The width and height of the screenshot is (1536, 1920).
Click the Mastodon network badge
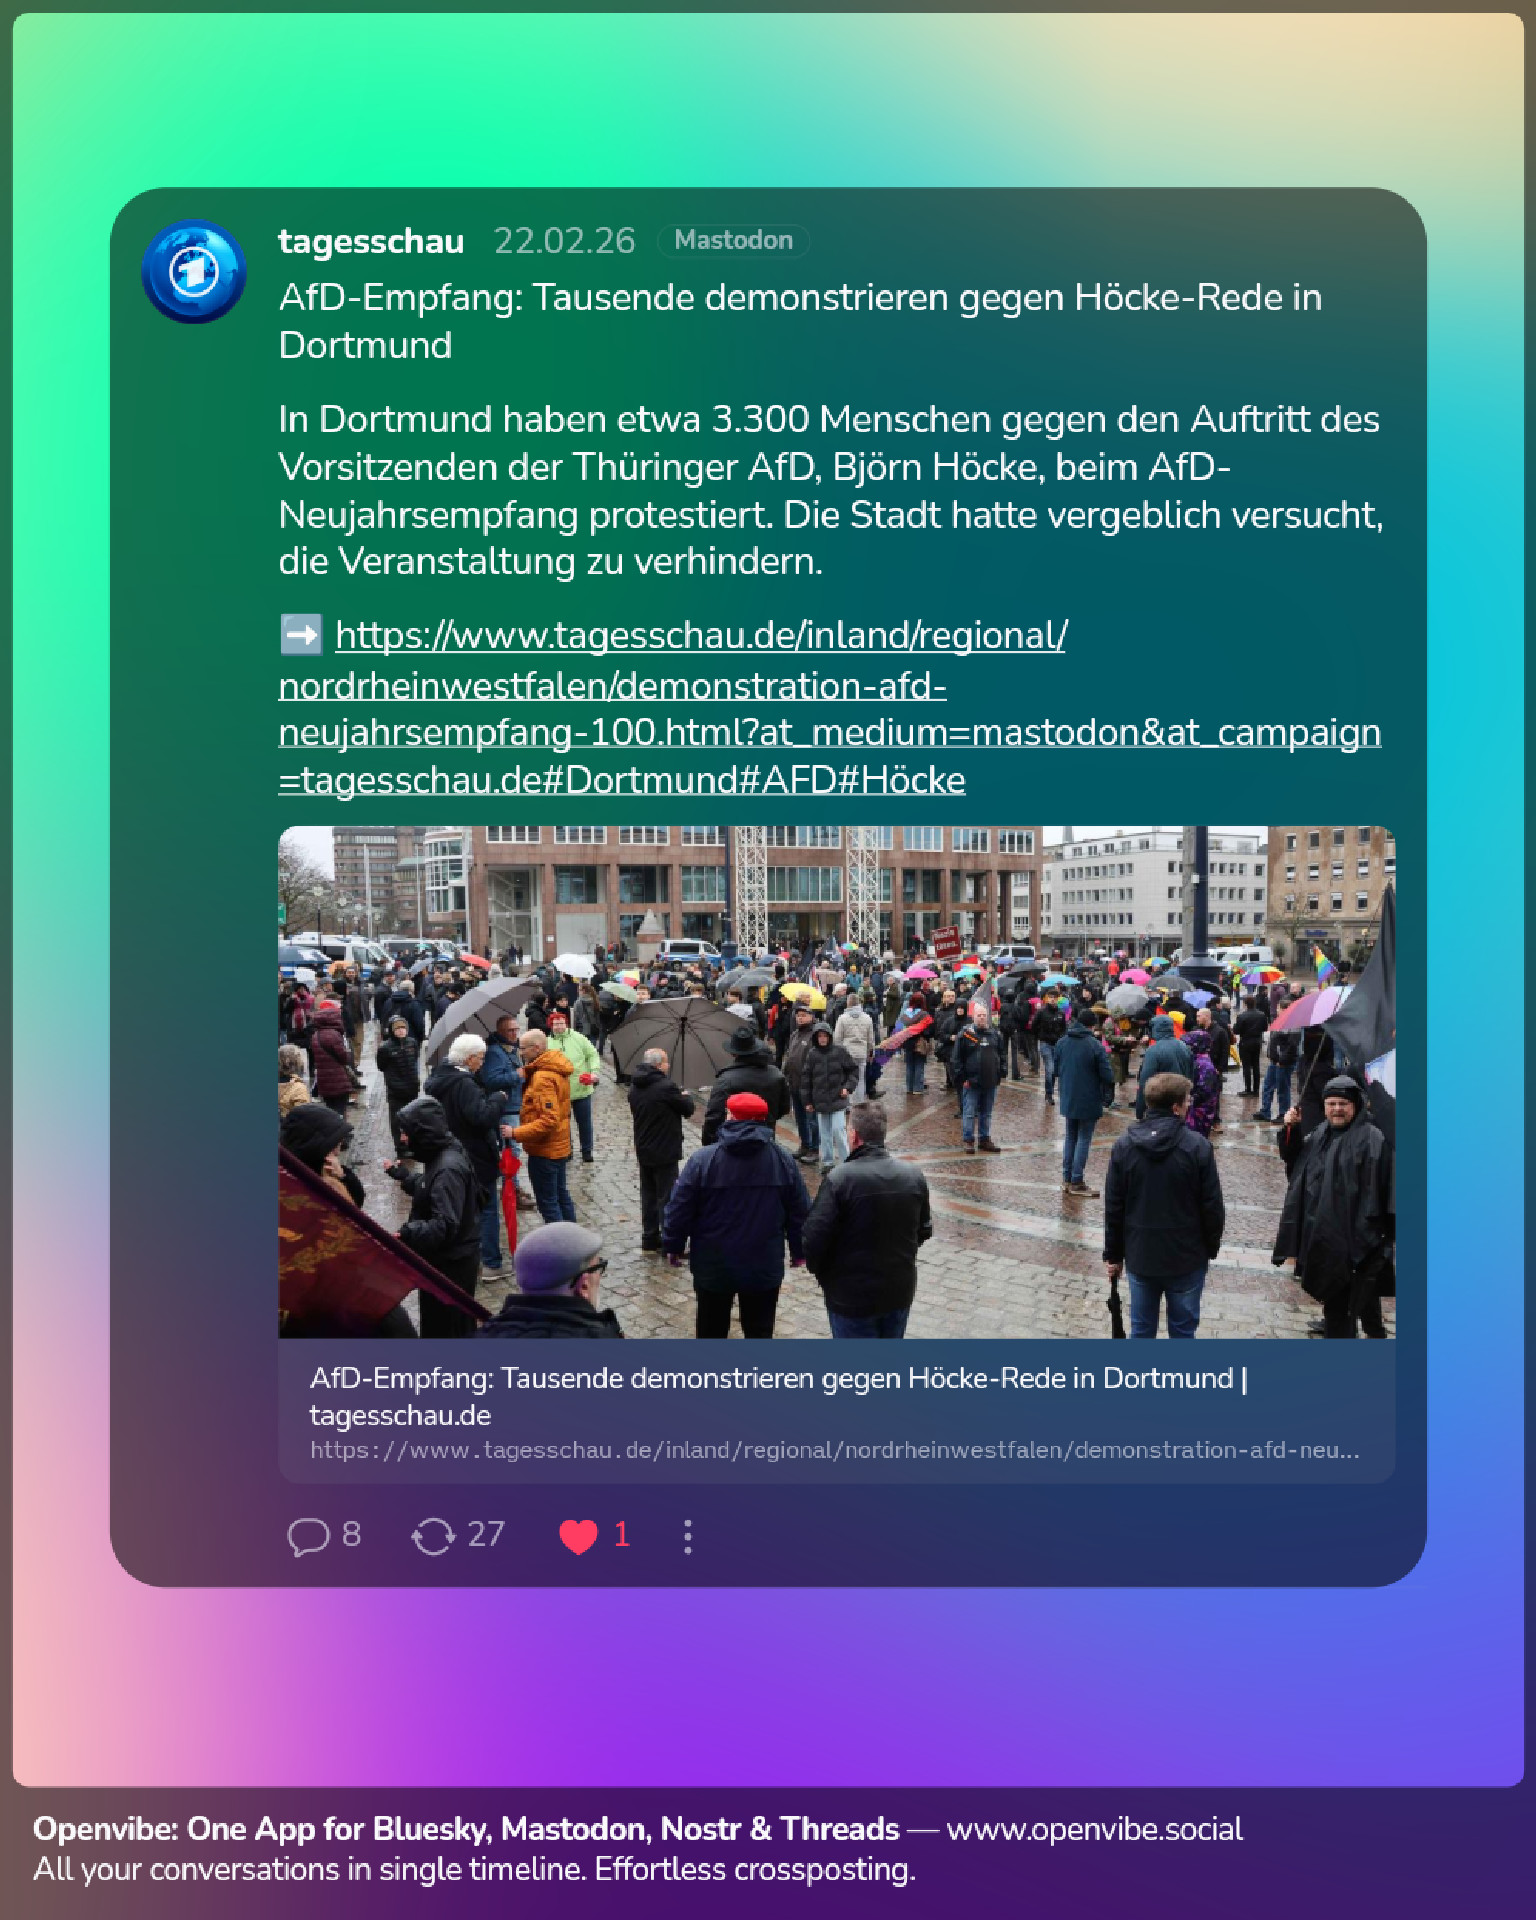tap(733, 240)
